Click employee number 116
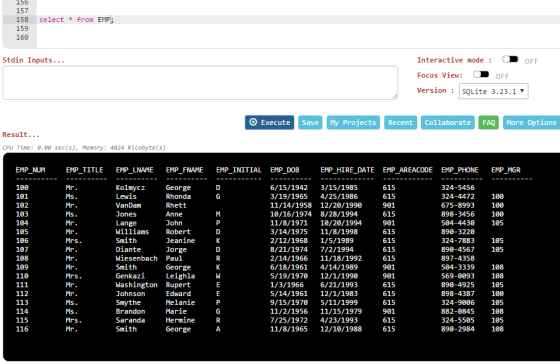The image size is (560, 363). pyautogui.click(x=22, y=329)
